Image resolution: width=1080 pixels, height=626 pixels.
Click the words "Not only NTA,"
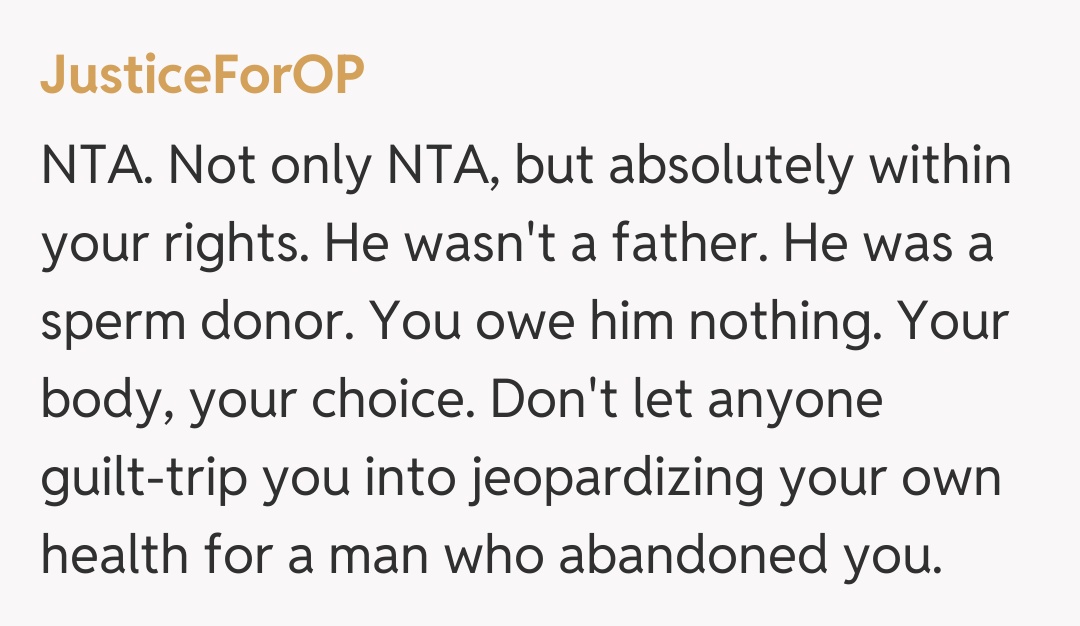(x=340, y=166)
